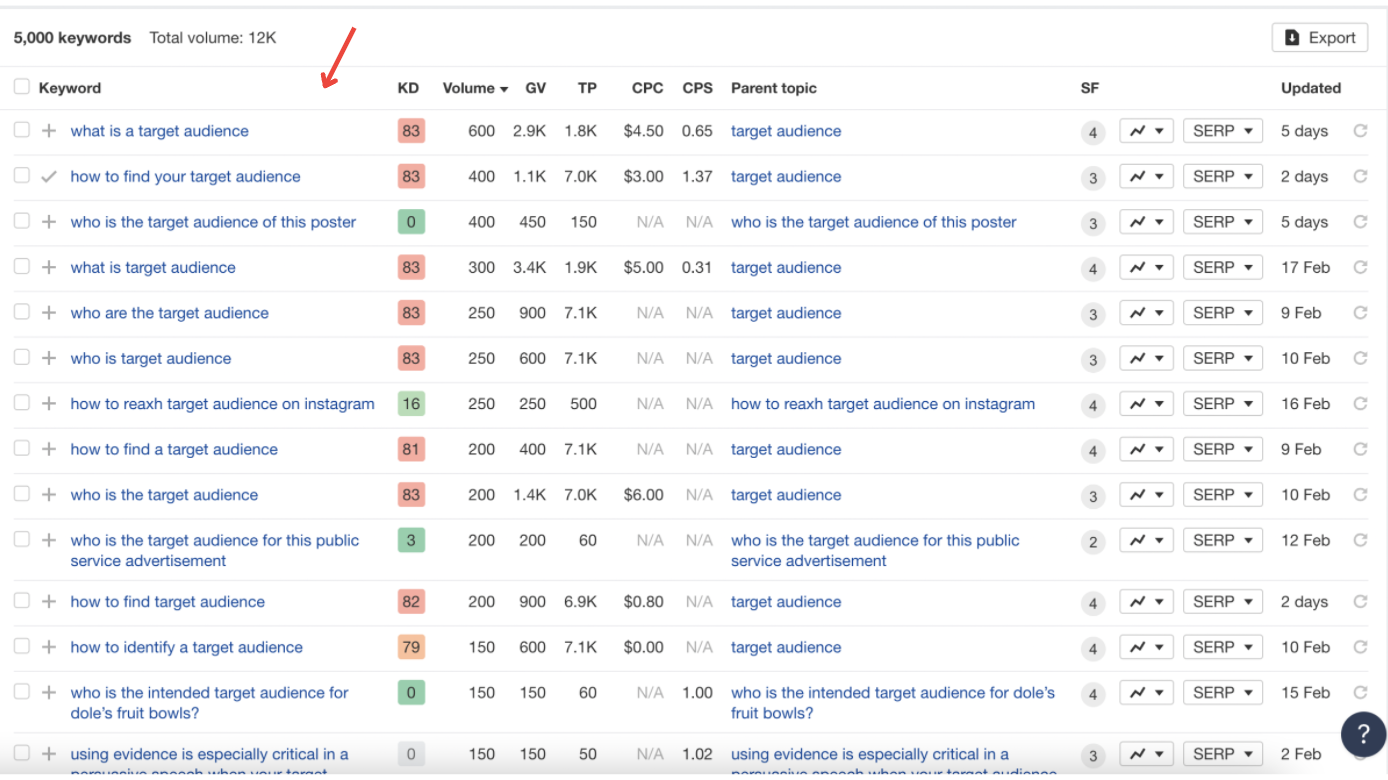The height and width of the screenshot is (780, 1388).
Task: Sort by the Volume column header
Action: [475, 88]
